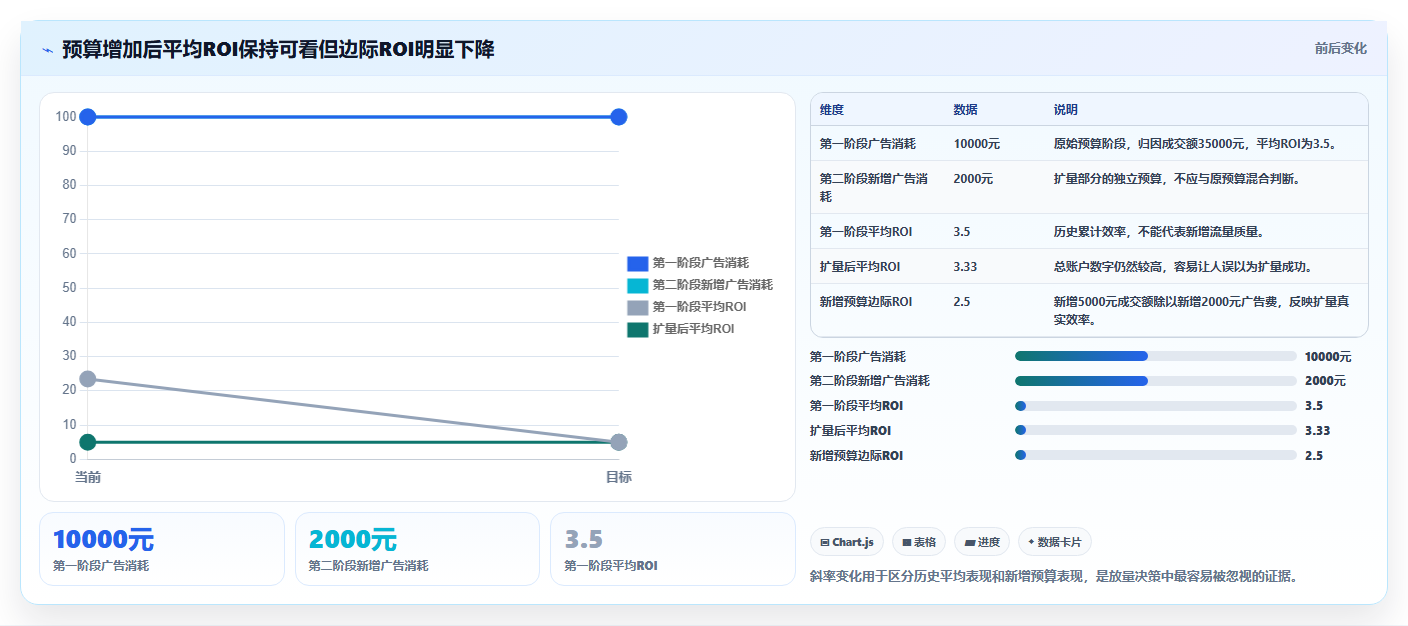The width and height of the screenshot is (1408, 626).
Task: Click the chart title heading text
Action: (278, 49)
